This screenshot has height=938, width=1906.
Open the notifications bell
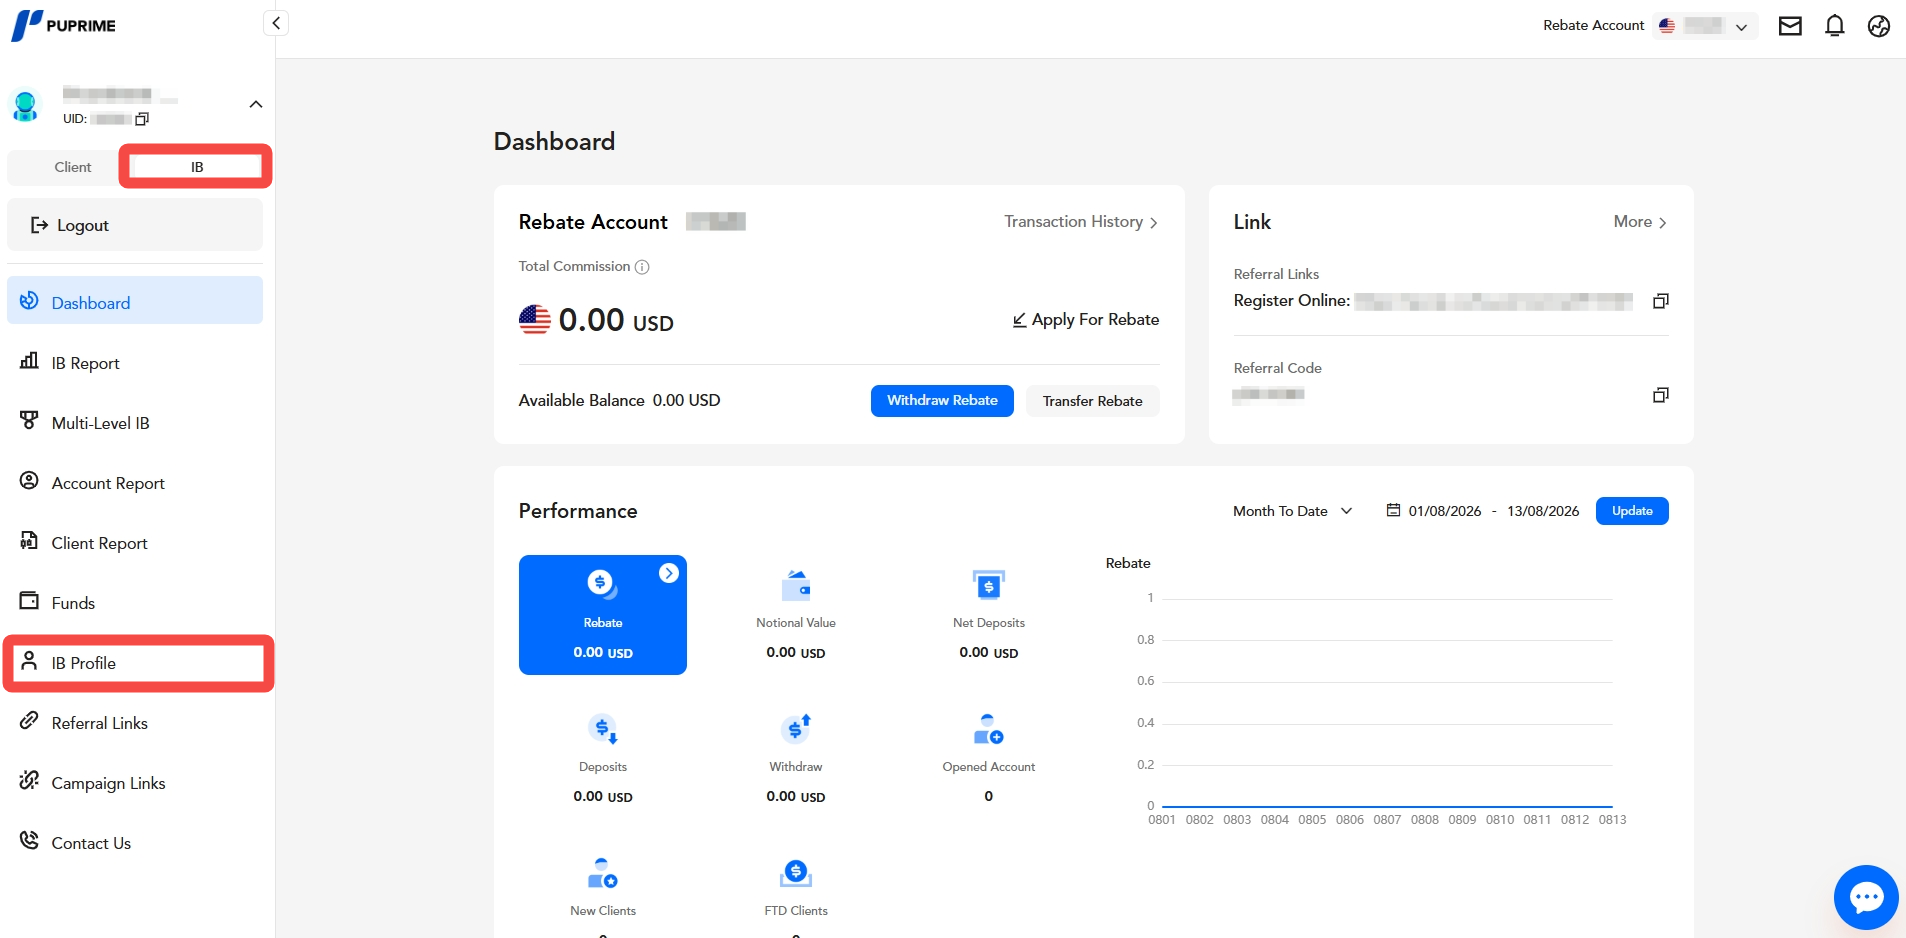click(1834, 26)
